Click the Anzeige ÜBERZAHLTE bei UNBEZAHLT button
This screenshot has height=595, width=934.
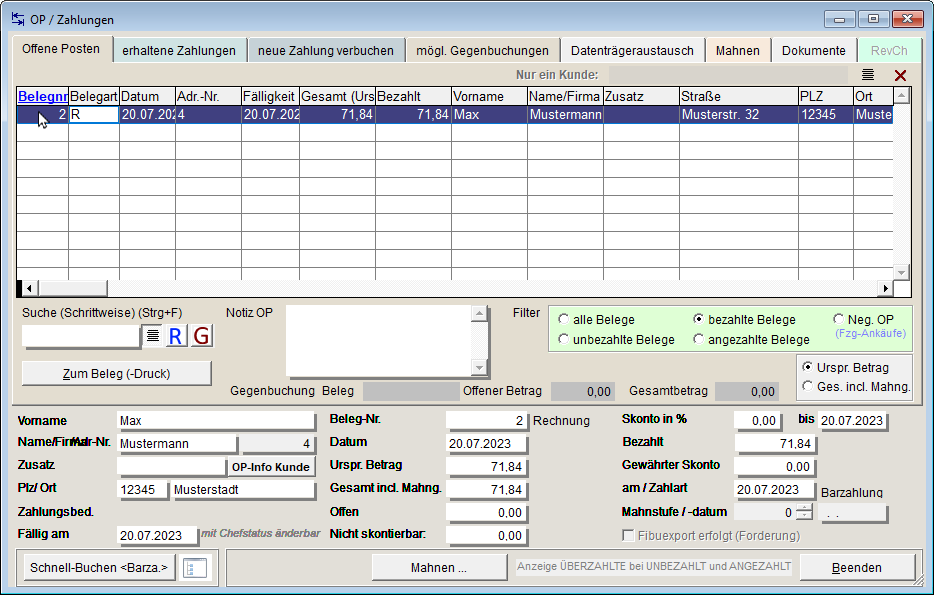[x=653, y=566]
